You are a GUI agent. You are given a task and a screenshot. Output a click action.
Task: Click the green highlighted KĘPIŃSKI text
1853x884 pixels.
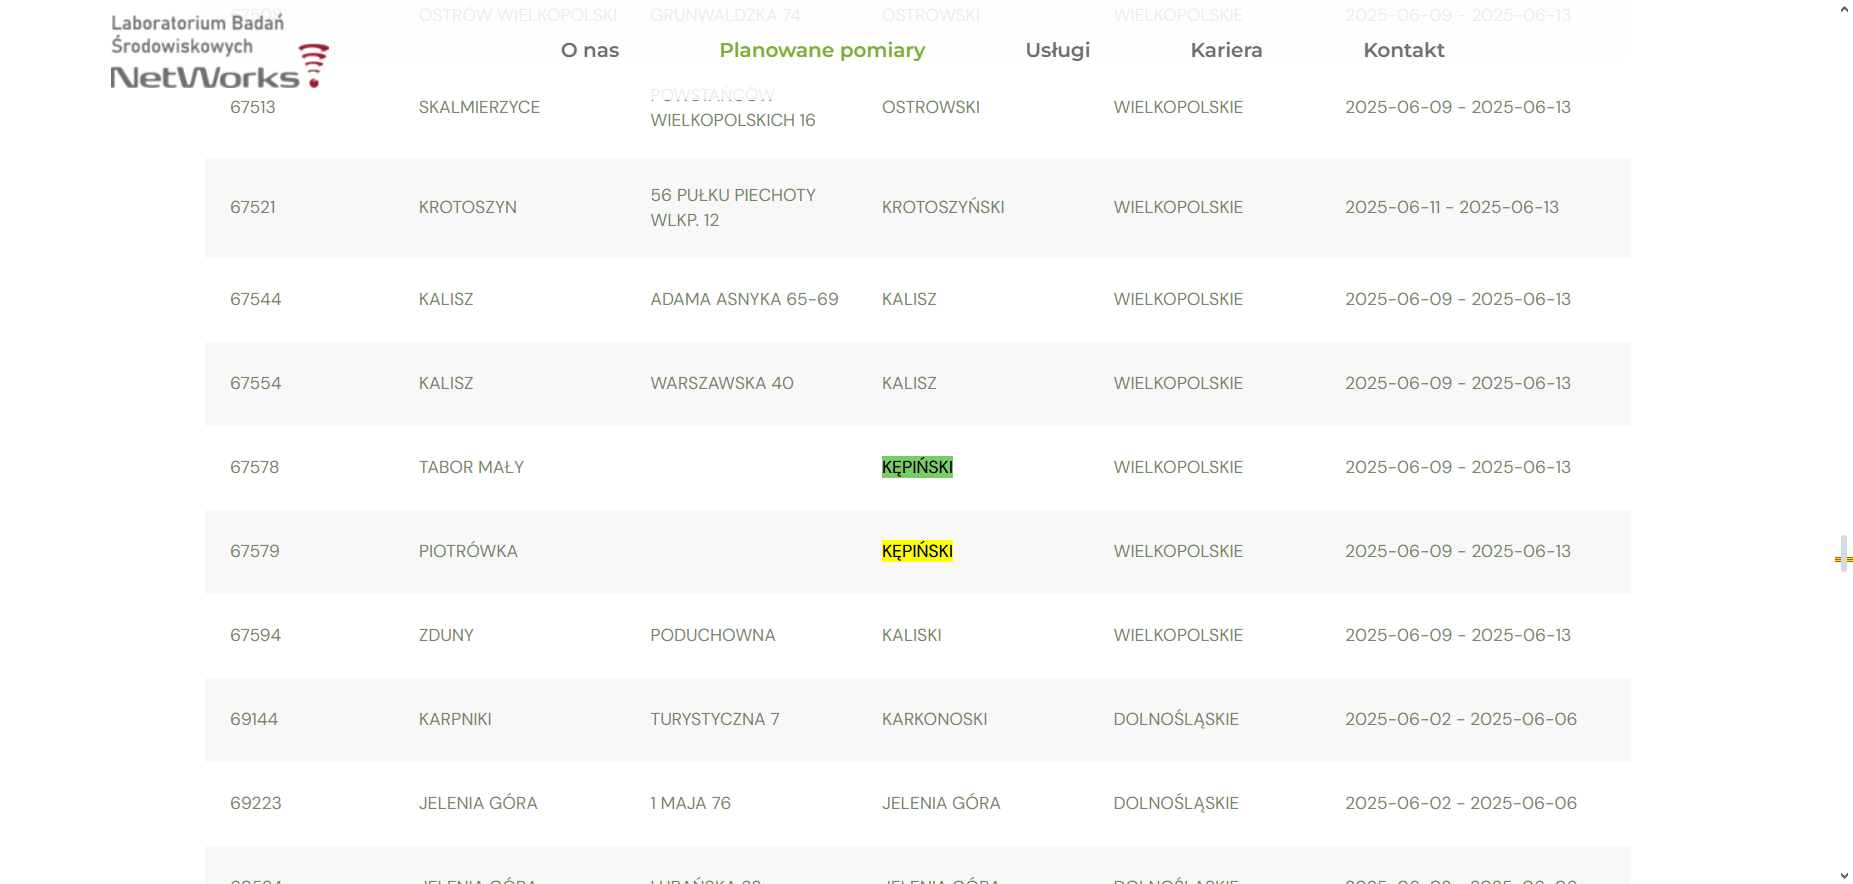(917, 467)
